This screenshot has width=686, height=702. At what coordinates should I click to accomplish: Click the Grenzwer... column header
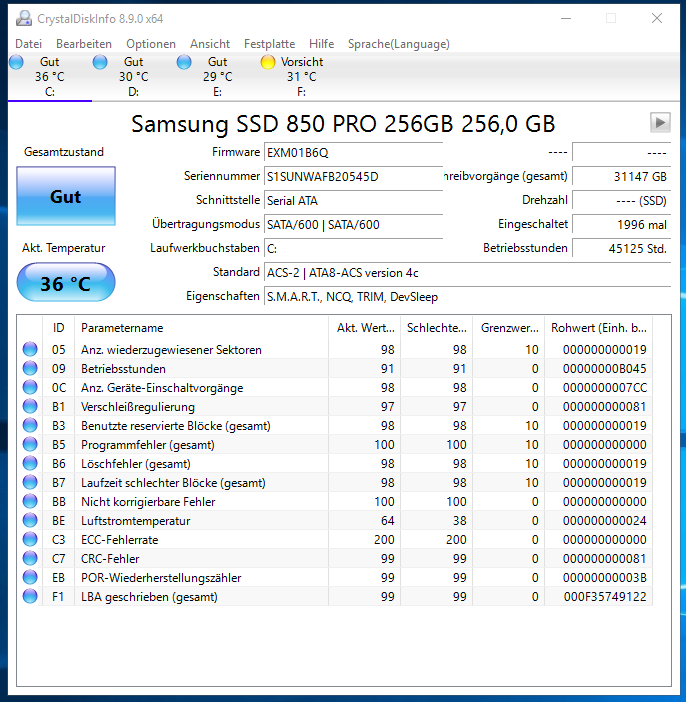coord(509,328)
